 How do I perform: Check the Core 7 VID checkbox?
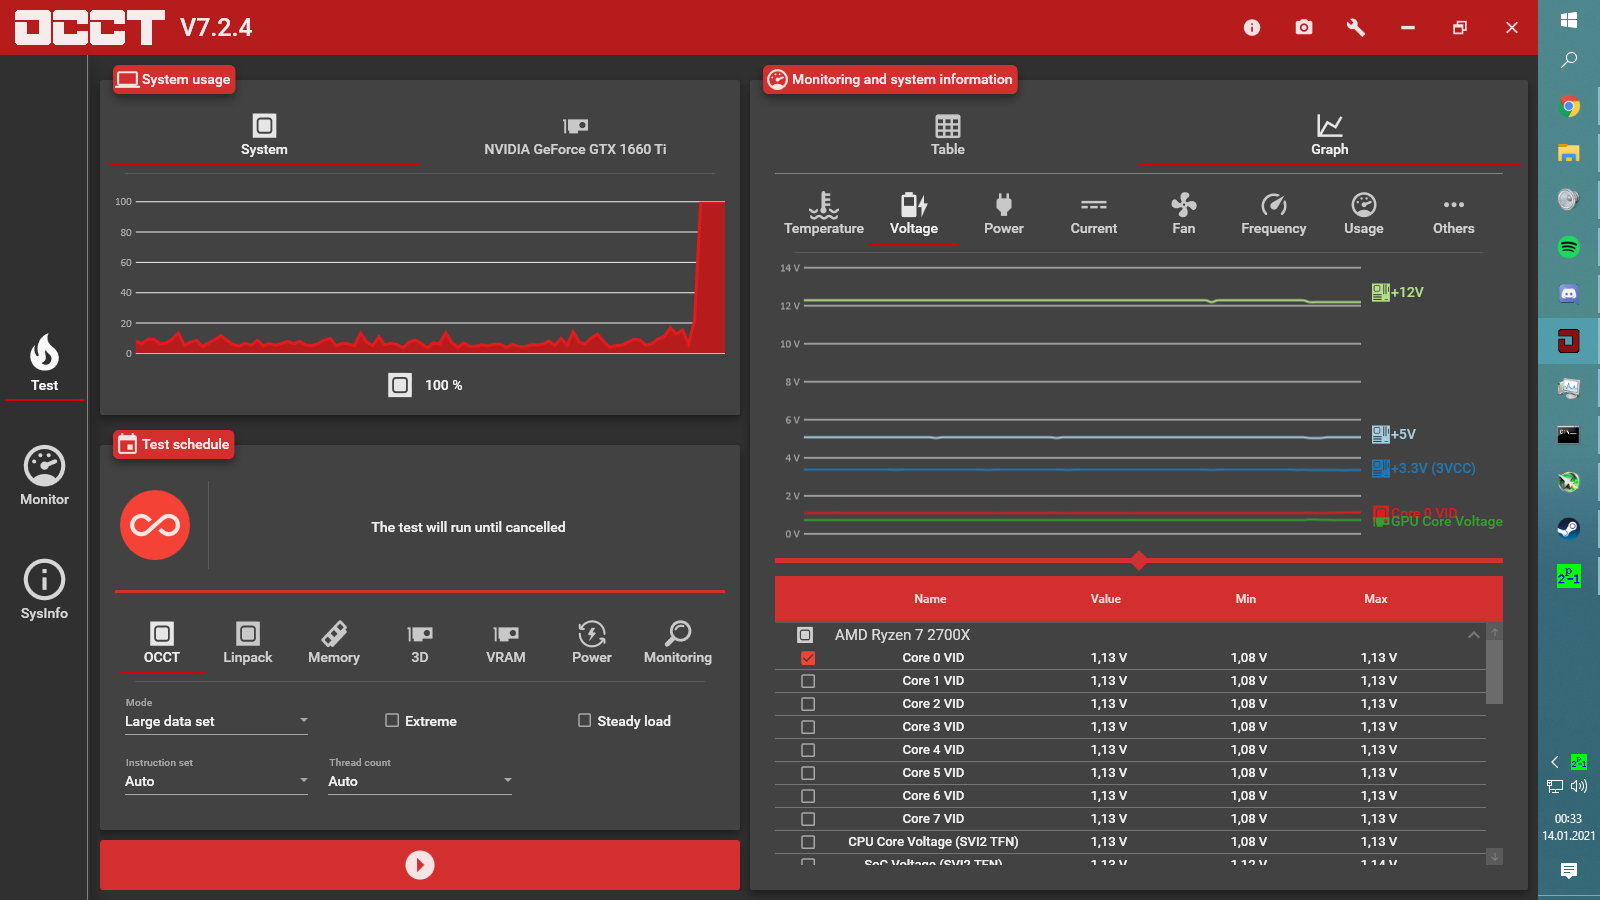pos(808,819)
